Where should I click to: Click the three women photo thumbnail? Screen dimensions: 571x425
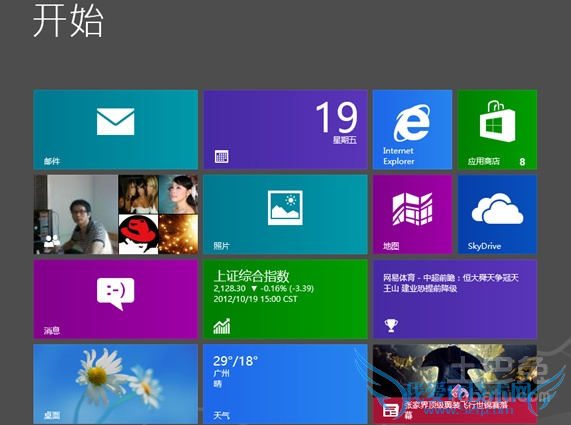tap(138, 194)
